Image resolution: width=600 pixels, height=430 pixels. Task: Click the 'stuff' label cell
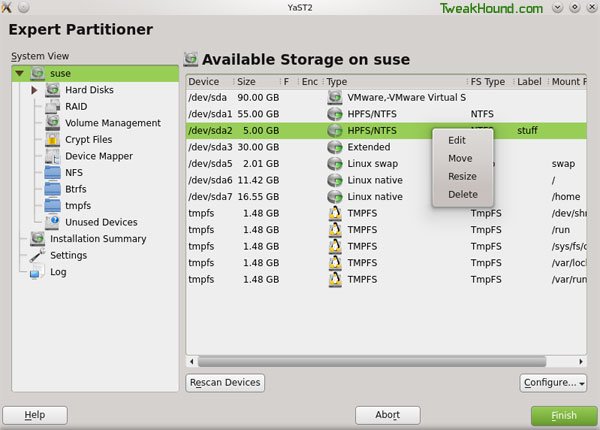pyautogui.click(x=527, y=130)
